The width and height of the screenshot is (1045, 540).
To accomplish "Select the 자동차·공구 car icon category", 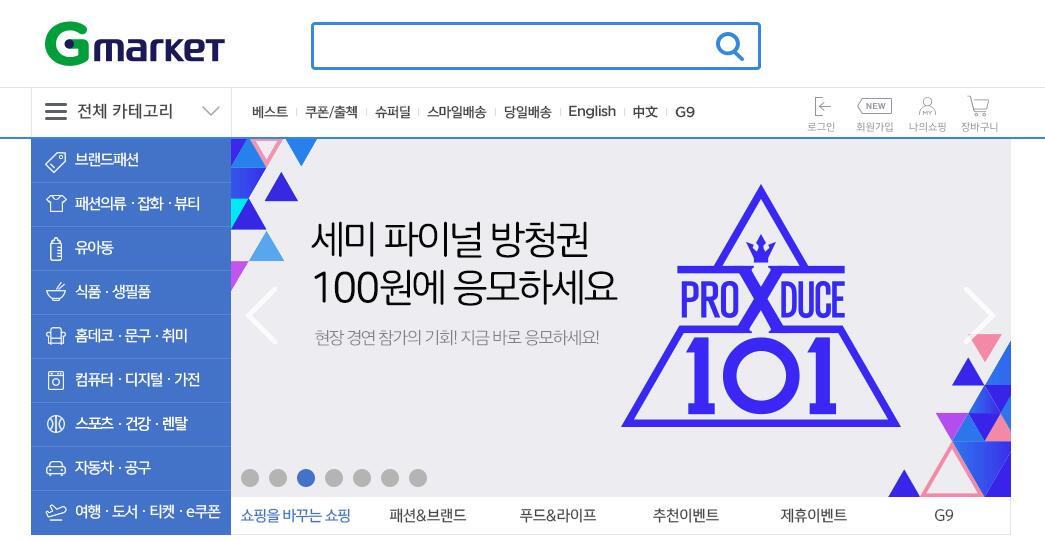I will pyautogui.click(x=131, y=468).
